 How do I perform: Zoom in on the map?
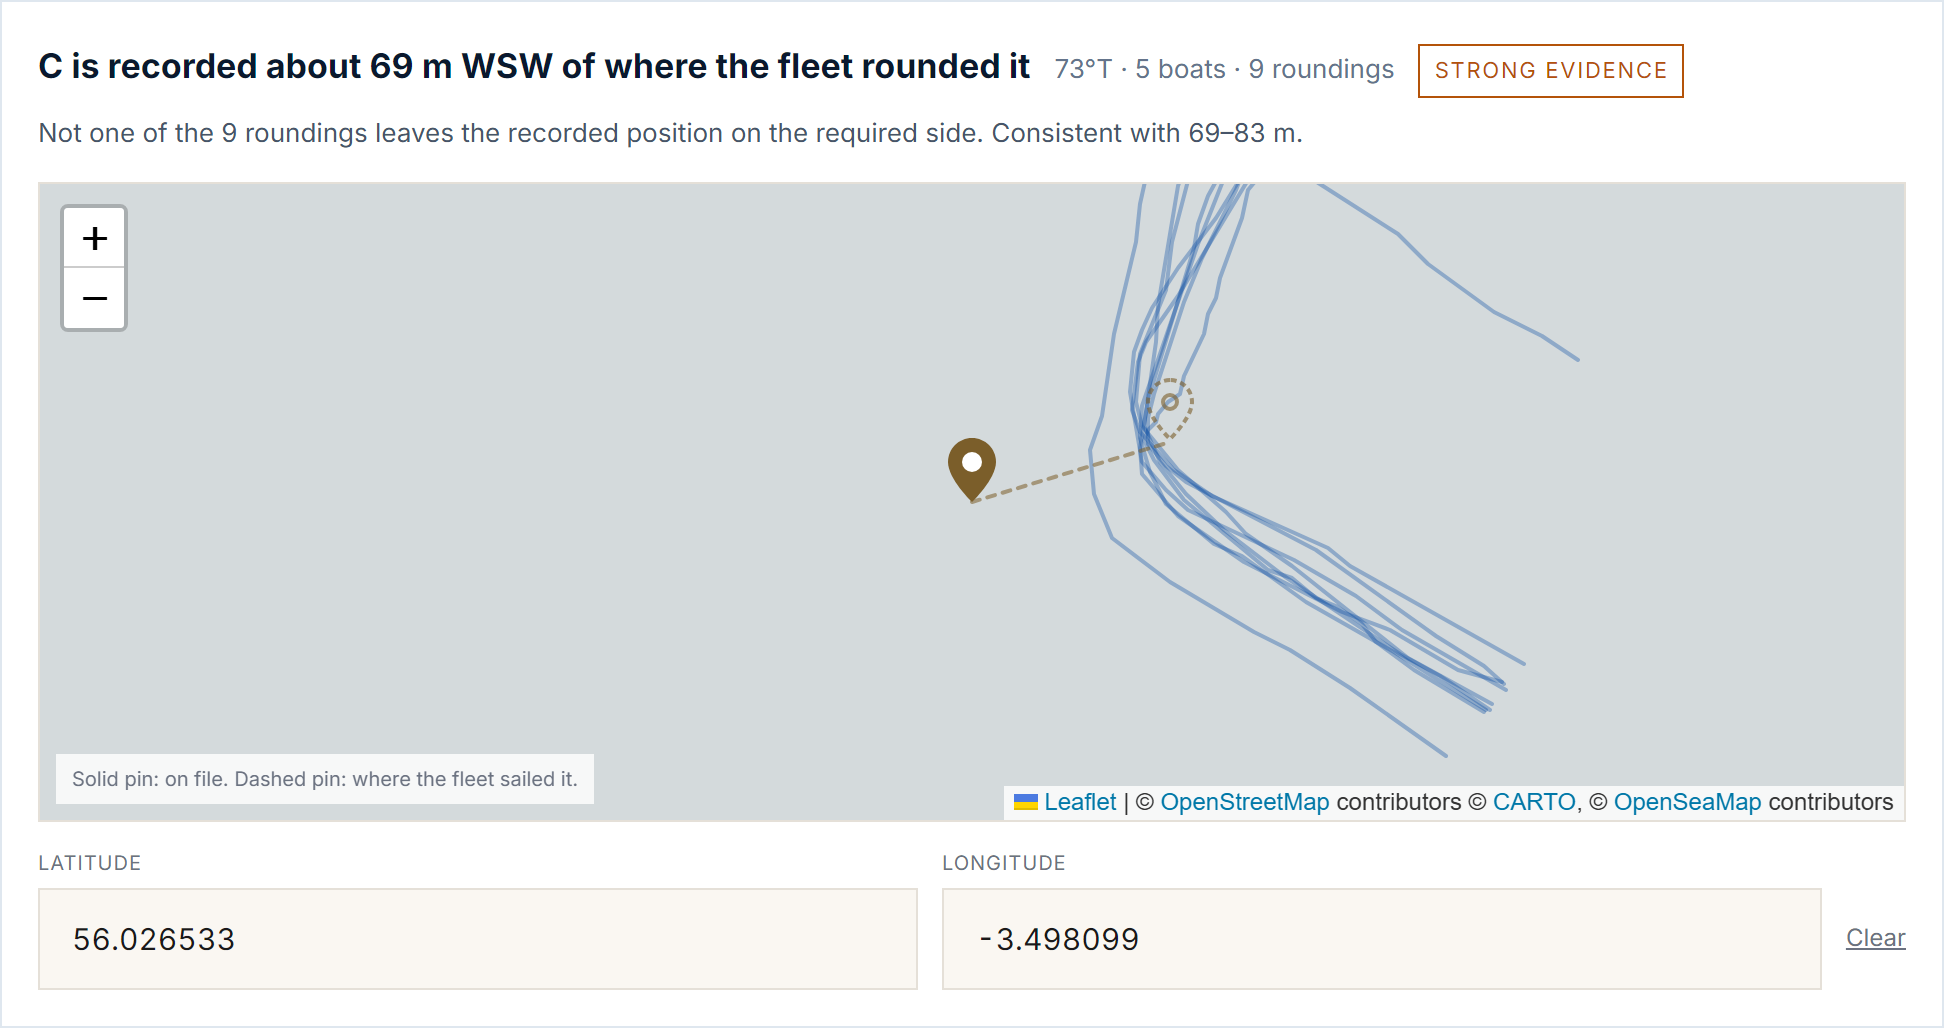pyautogui.click(x=94, y=238)
